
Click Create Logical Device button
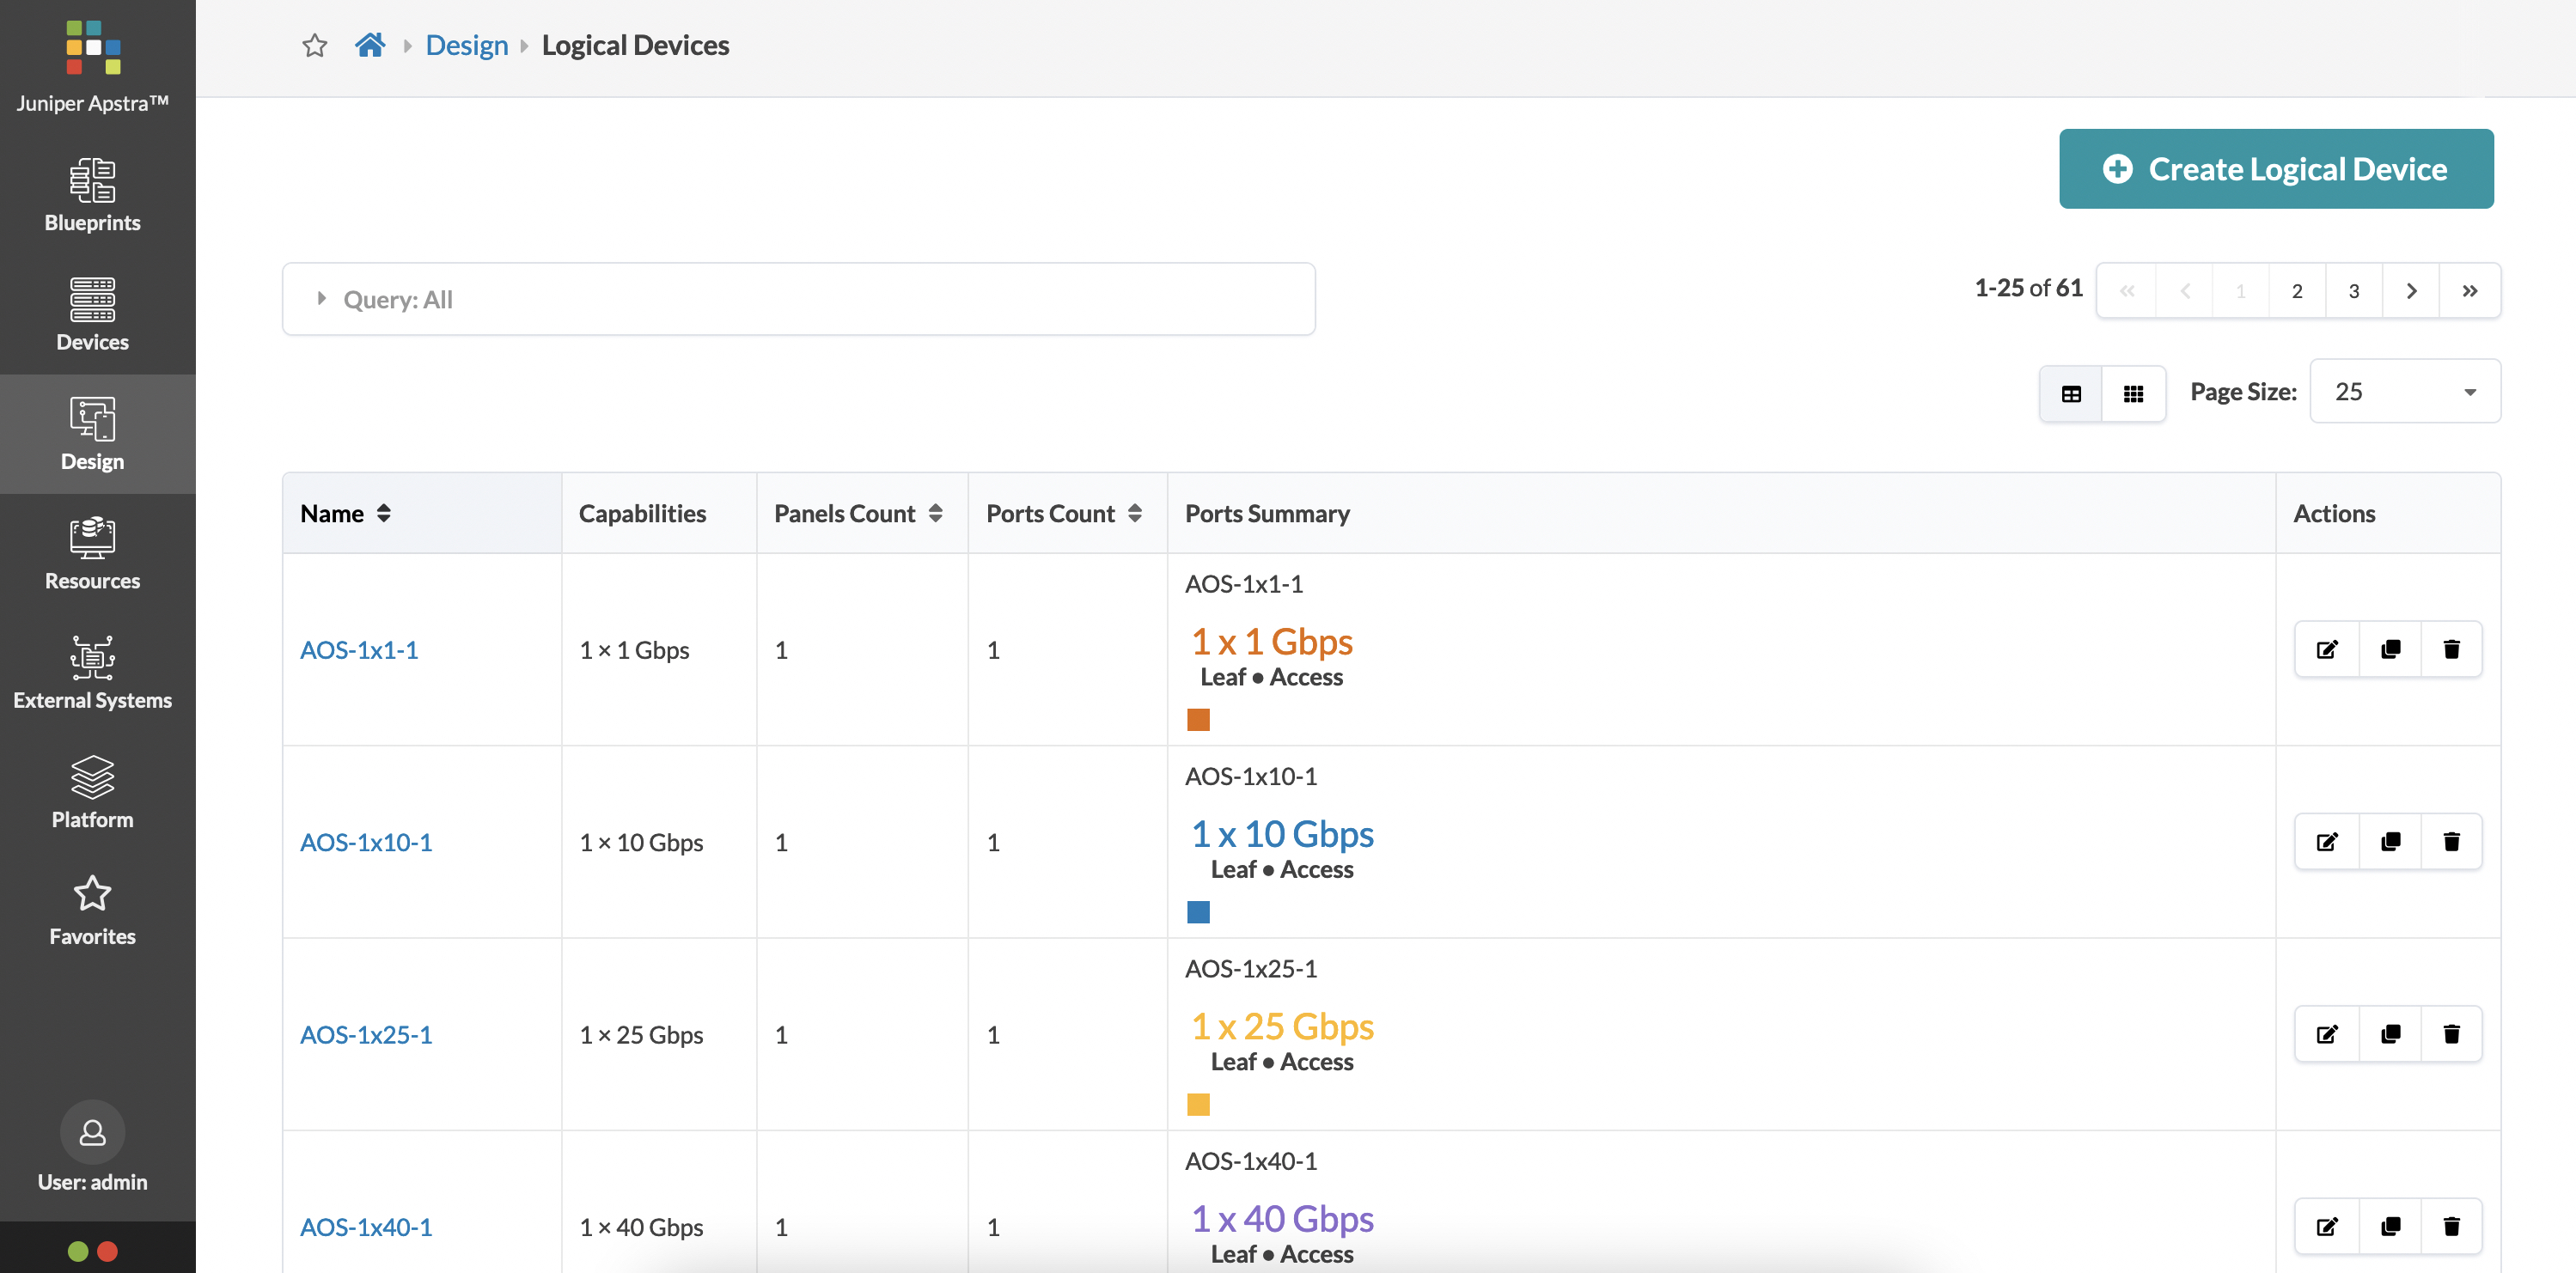point(2276,169)
